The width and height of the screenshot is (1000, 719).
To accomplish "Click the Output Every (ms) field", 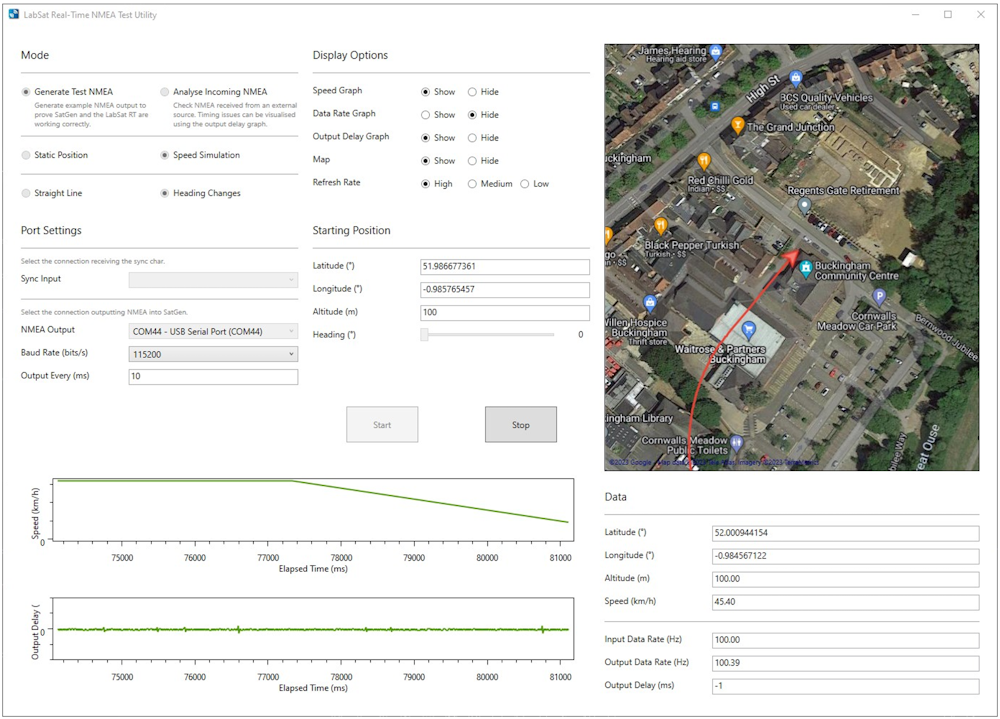I will (x=213, y=376).
